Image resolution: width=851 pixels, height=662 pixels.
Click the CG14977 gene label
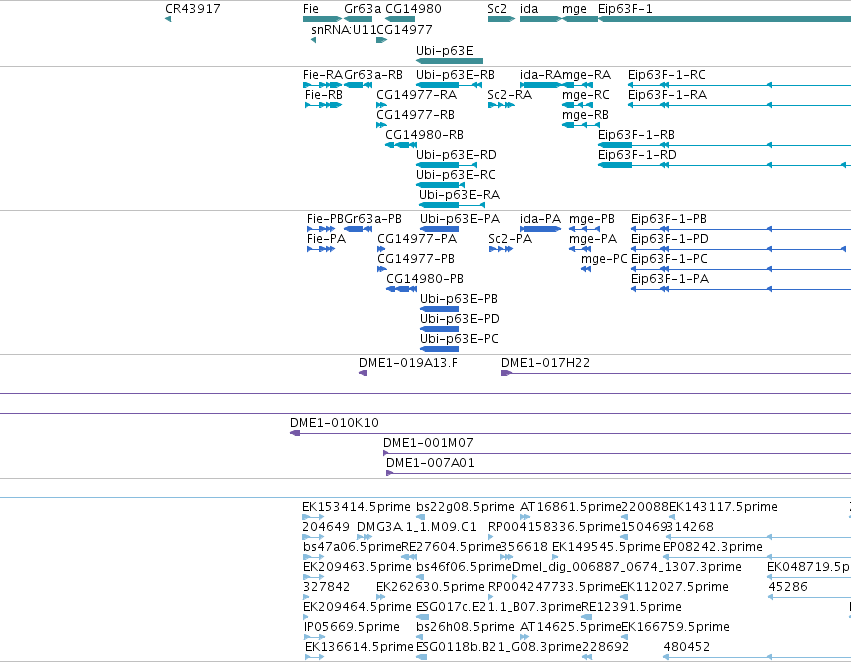(x=404, y=29)
